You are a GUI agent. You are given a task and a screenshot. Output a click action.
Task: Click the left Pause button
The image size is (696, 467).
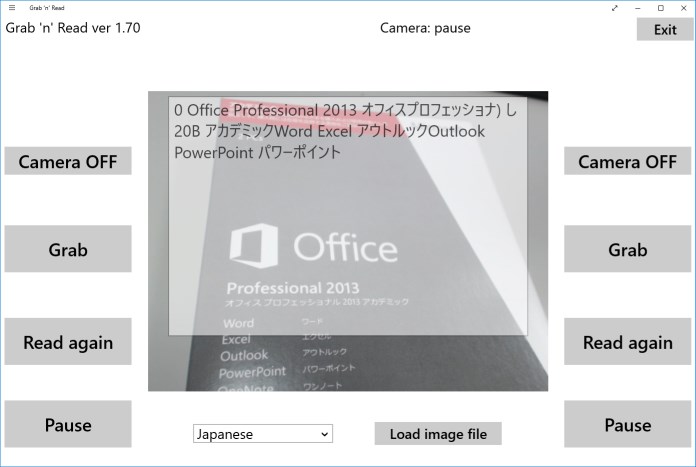click(68, 424)
